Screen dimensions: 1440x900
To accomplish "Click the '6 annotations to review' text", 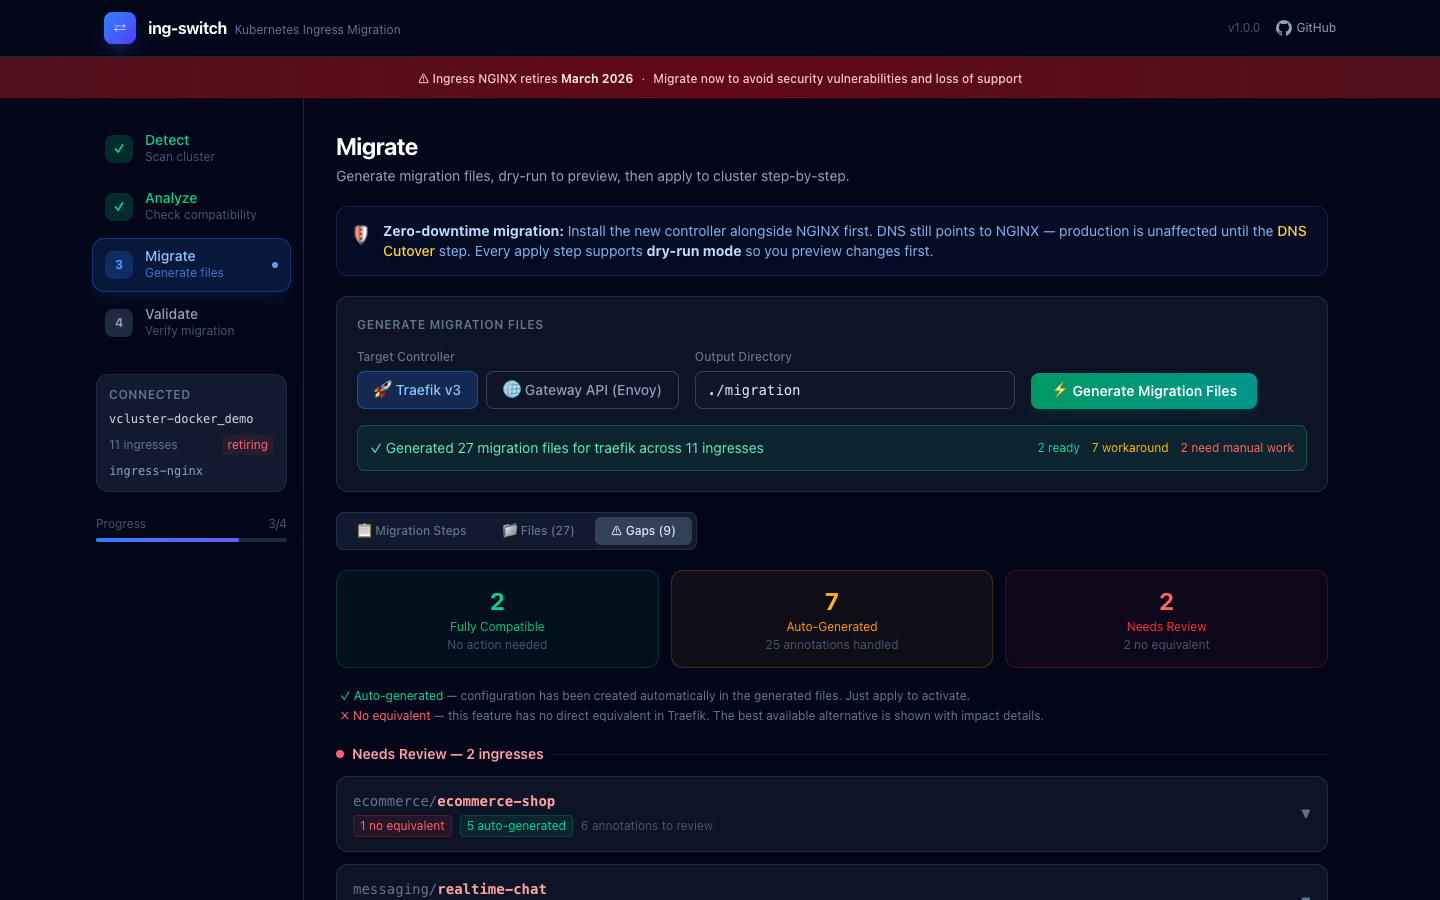I will tap(647, 826).
